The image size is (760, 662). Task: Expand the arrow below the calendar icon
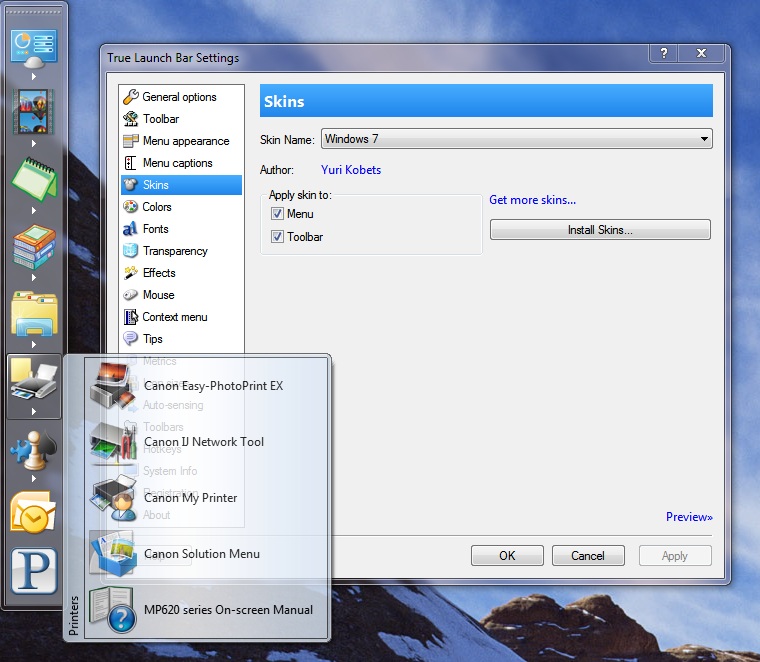pos(33,210)
